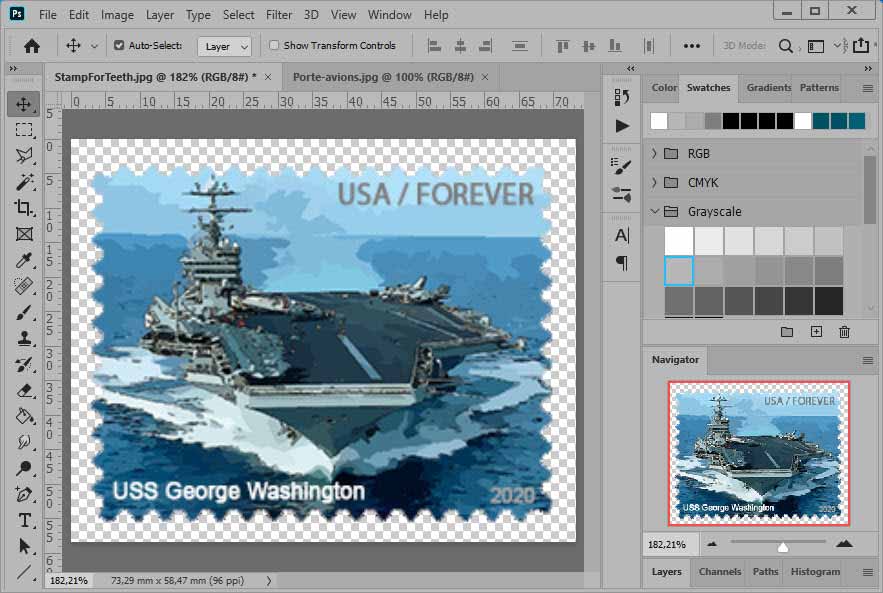This screenshot has width=883, height=593.
Task: Choose the Healing Brush tool
Action: pyautogui.click(x=24, y=286)
